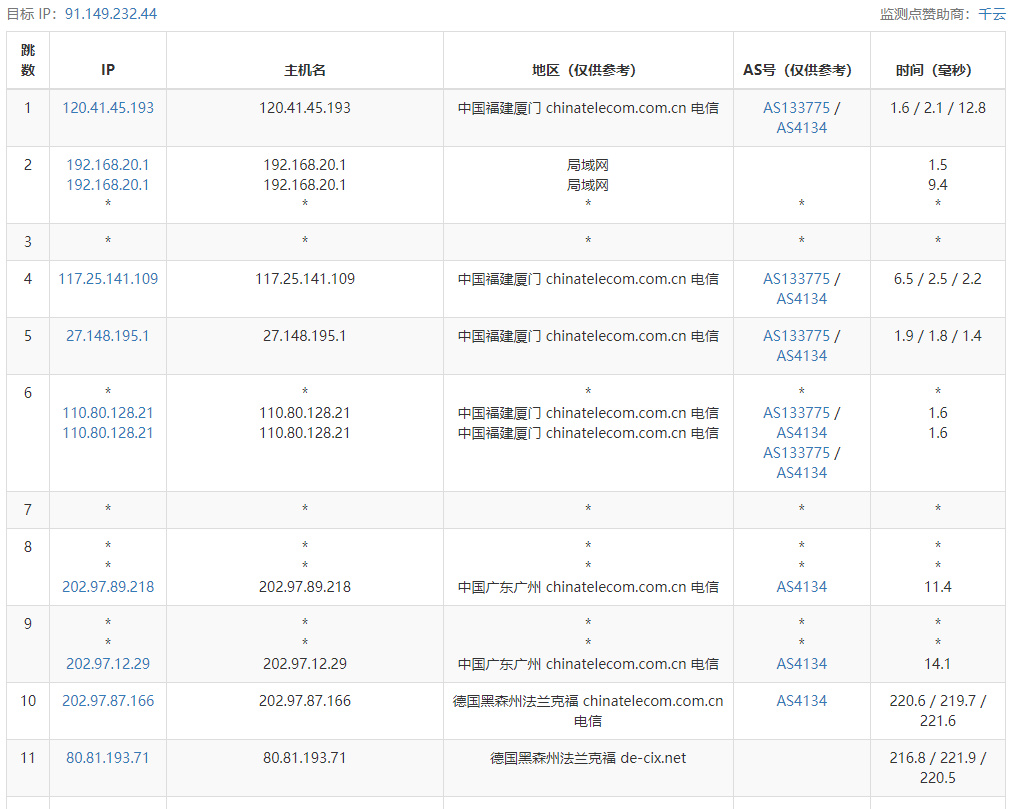The image size is (1010, 809).
Task: Click AS133775 link in hop 5 row
Action: (x=796, y=336)
